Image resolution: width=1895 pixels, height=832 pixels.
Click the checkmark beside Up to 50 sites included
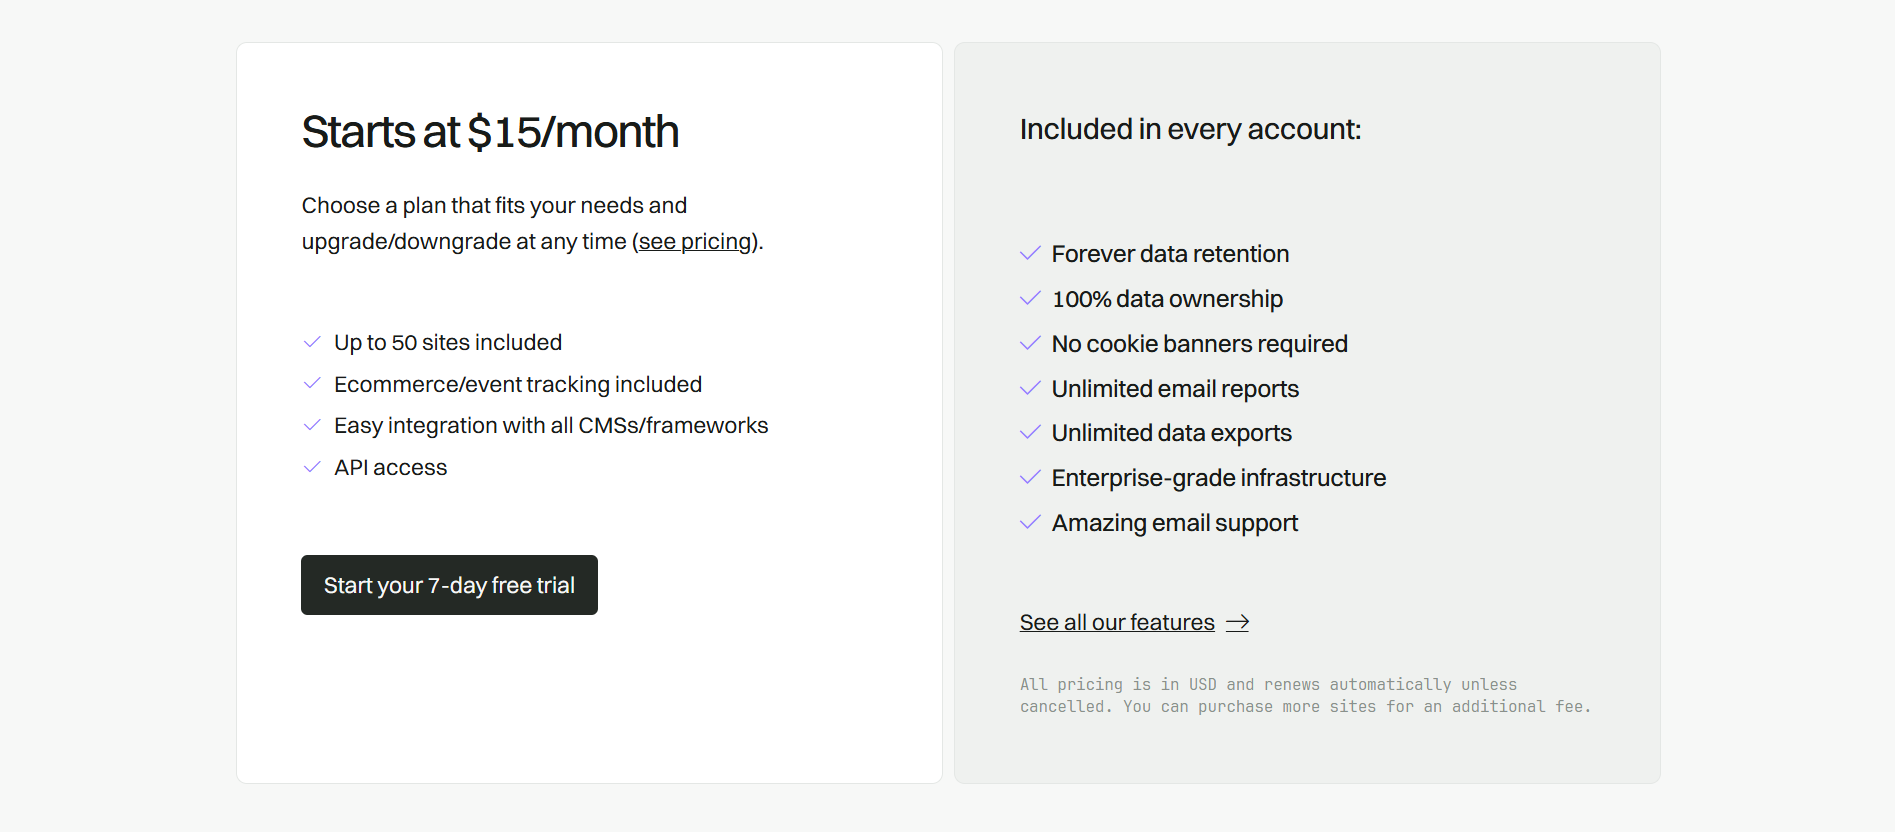click(x=311, y=342)
